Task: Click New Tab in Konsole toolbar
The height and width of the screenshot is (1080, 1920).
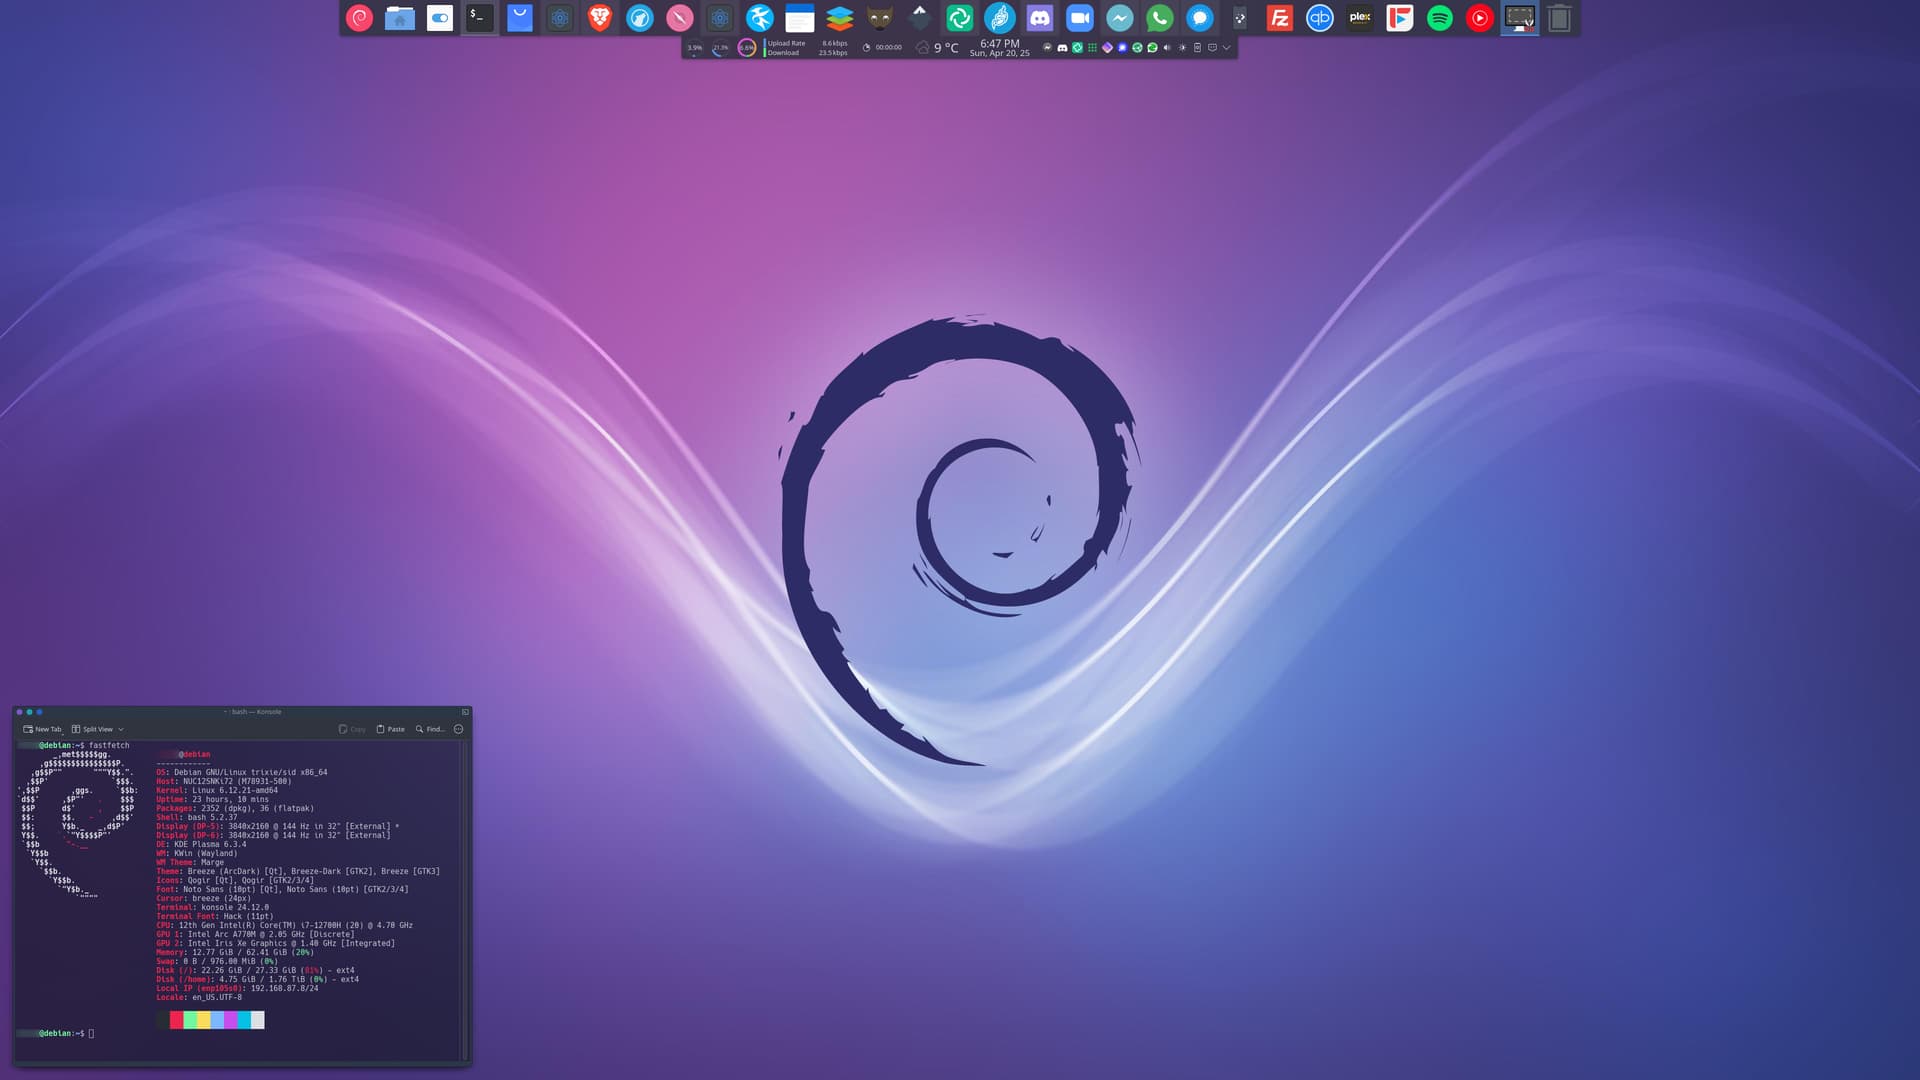Action: (42, 729)
